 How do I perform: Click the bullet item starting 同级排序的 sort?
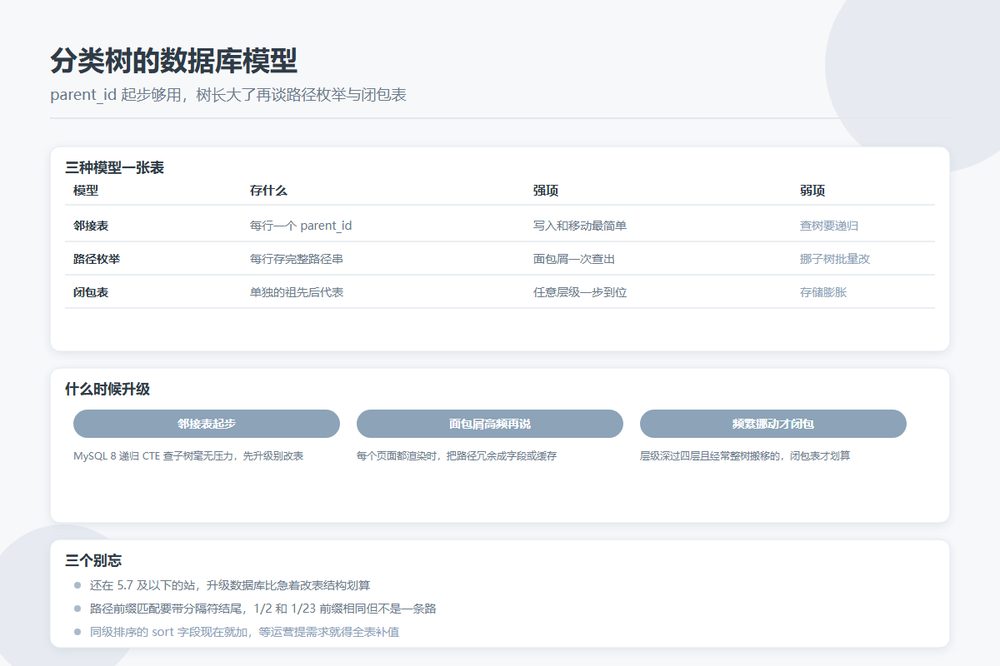pos(244,632)
